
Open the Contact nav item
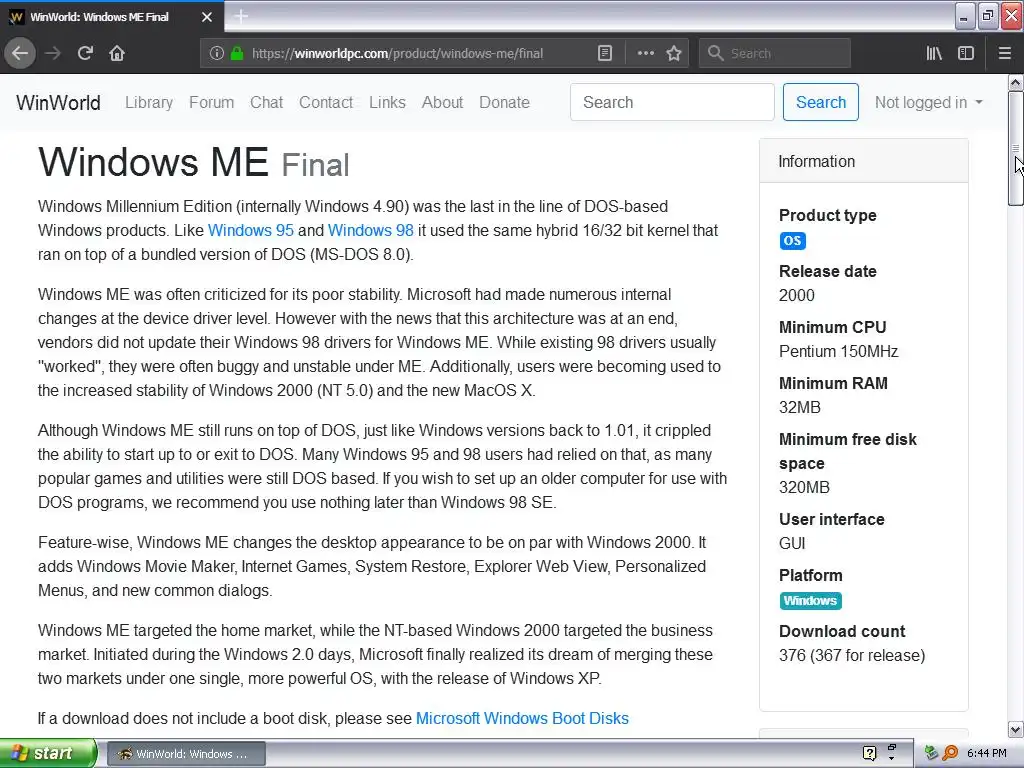click(x=326, y=103)
